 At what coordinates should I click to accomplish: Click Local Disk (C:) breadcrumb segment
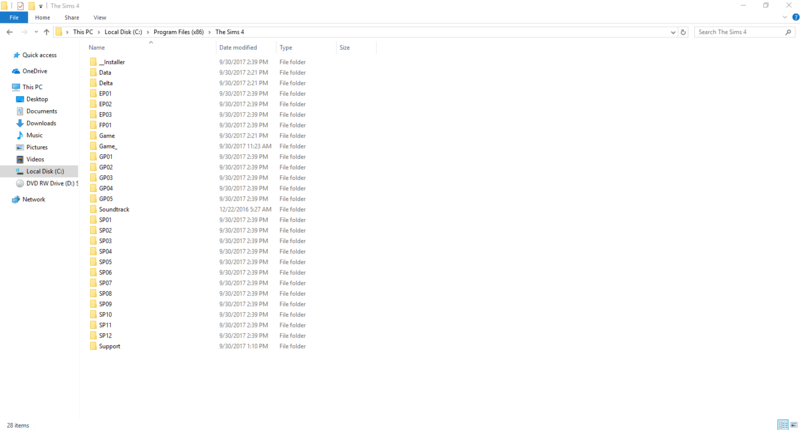click(x=123, y=32)
